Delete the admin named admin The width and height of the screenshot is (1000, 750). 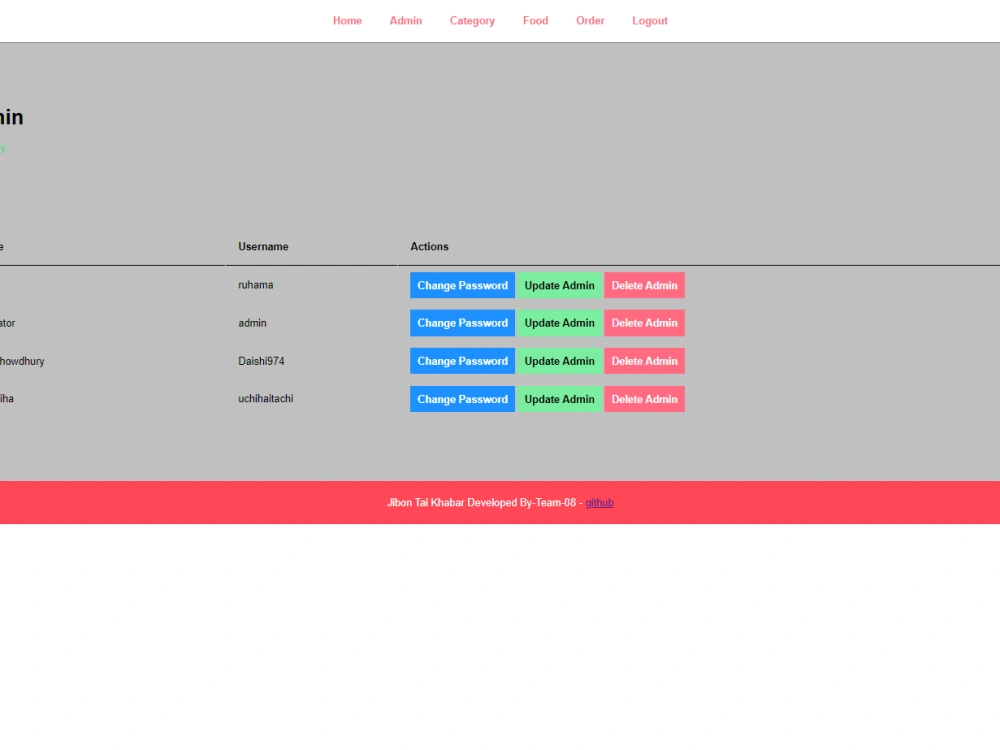point(644,323)
